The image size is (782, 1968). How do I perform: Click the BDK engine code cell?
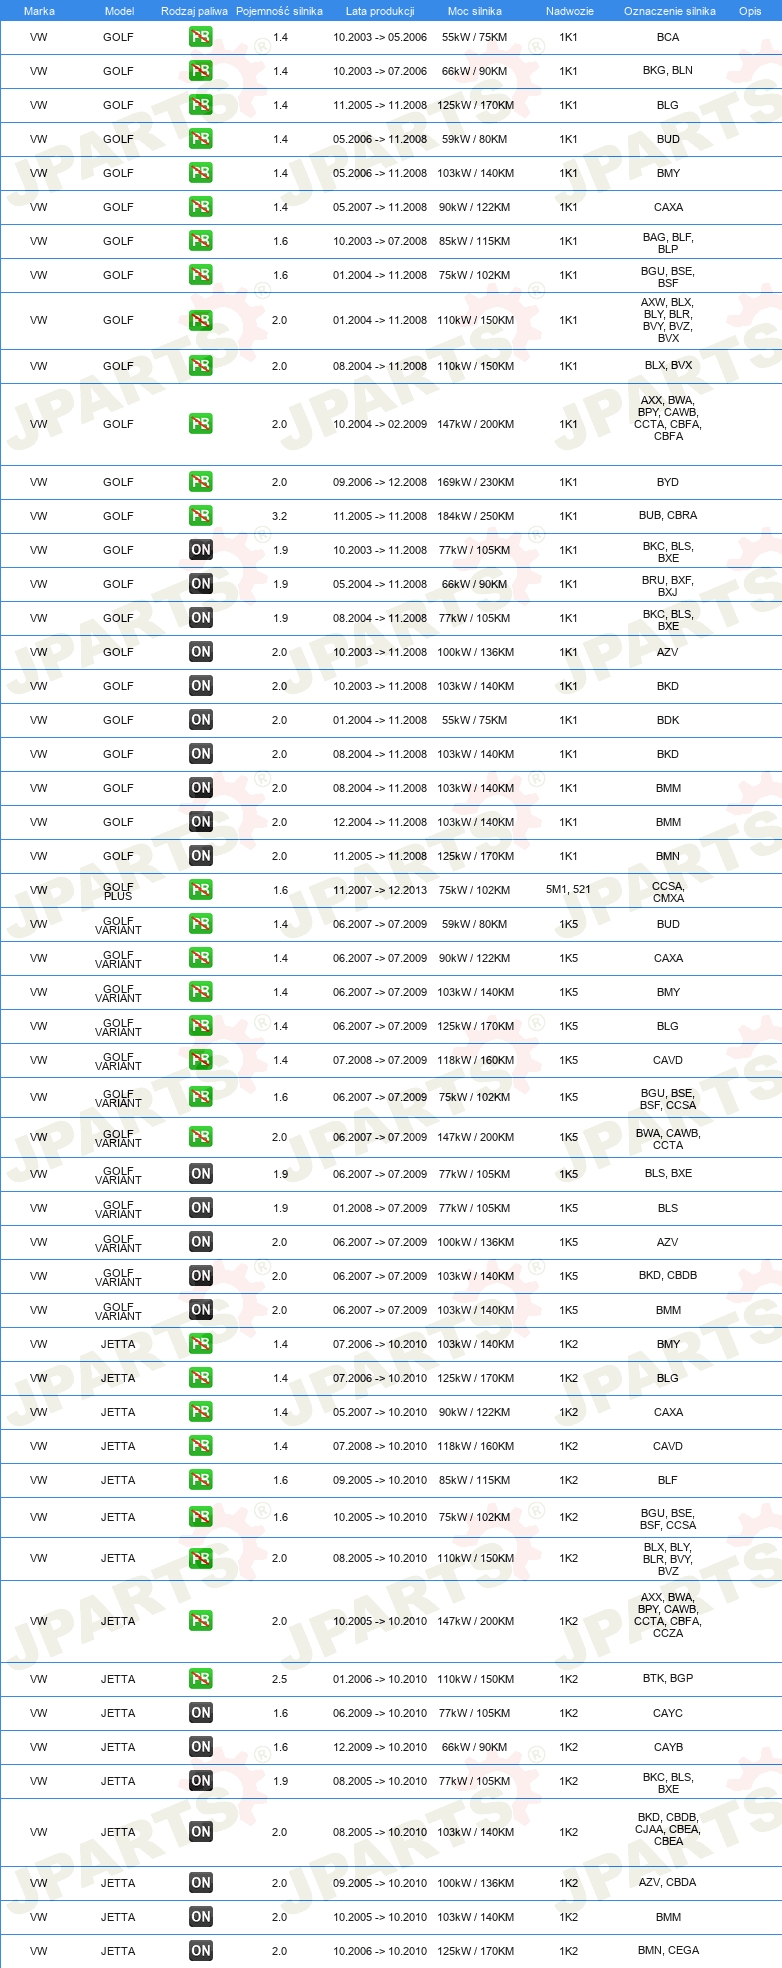click(x=668, y=720)
